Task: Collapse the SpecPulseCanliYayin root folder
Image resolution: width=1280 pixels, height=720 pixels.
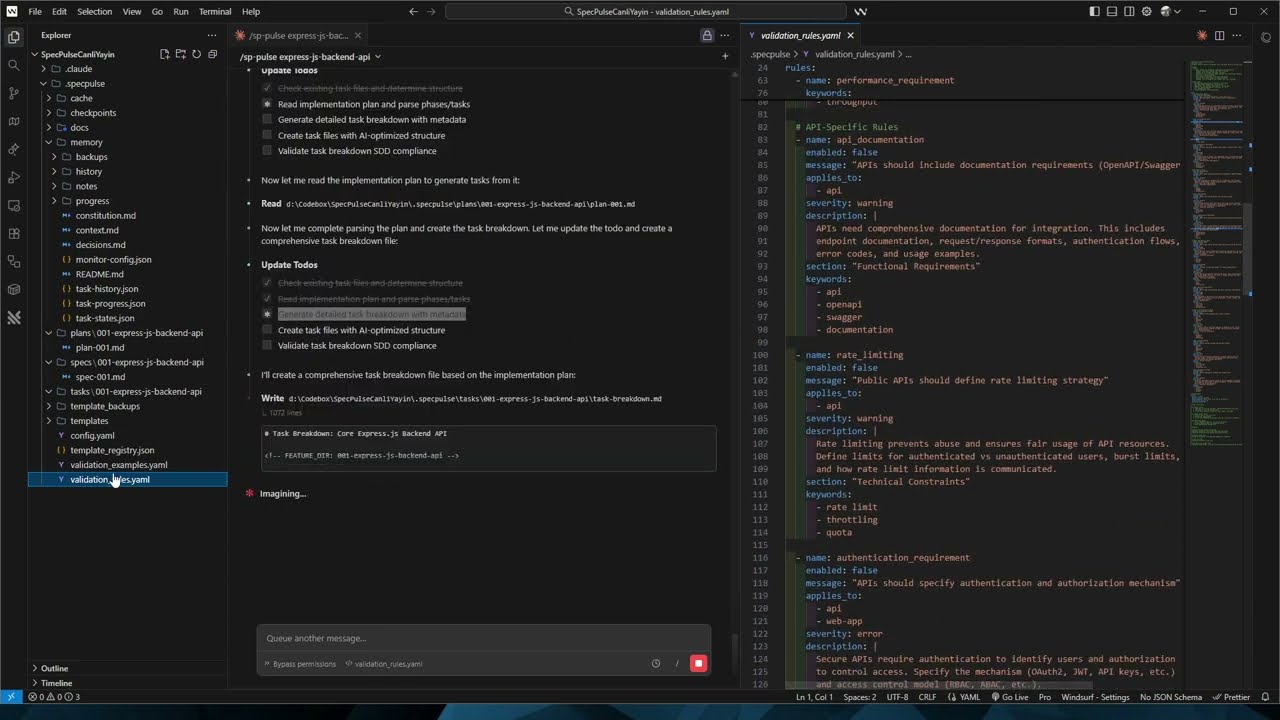Action: click(34, 54)
